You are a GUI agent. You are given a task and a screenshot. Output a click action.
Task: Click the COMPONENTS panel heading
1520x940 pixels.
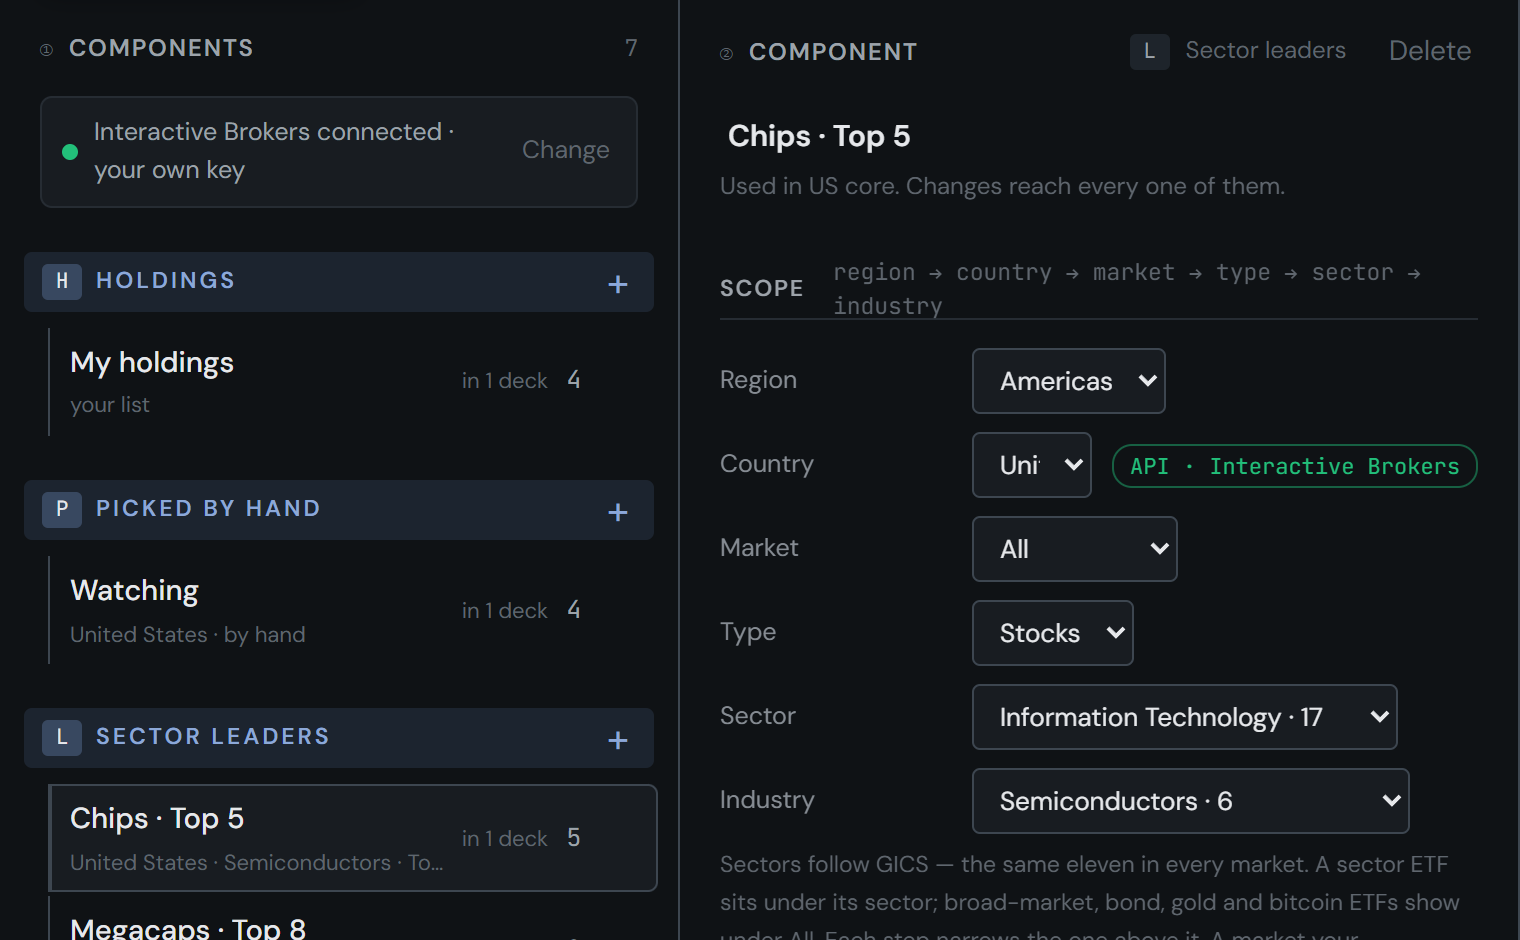click(161, 48)
